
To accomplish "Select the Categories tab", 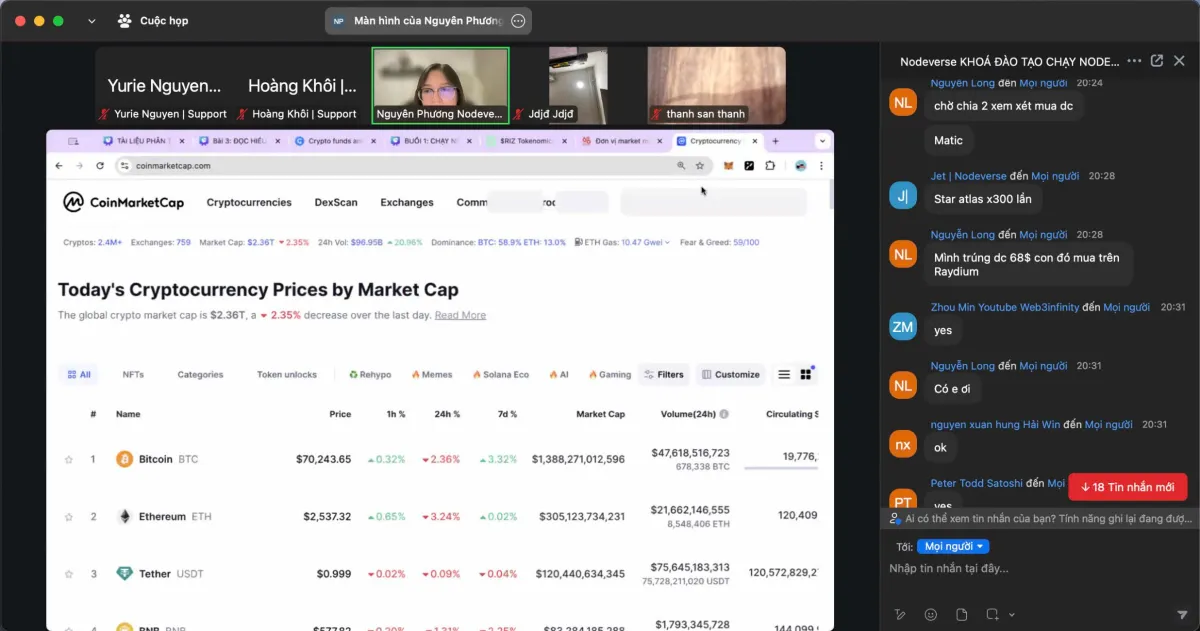I will click(x=200, y=375).
